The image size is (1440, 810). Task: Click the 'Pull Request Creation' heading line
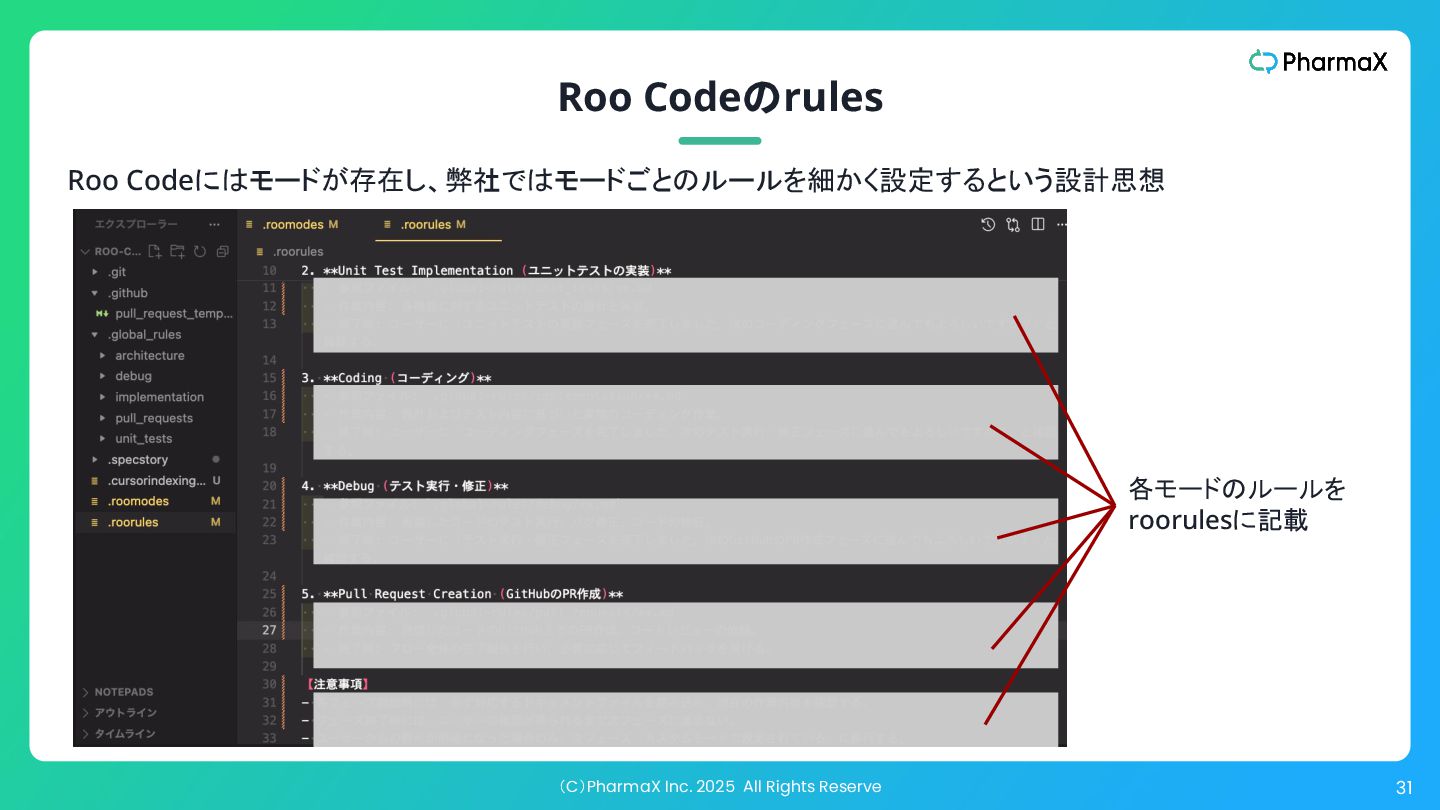pyautogui.click(x=462, y=594)
